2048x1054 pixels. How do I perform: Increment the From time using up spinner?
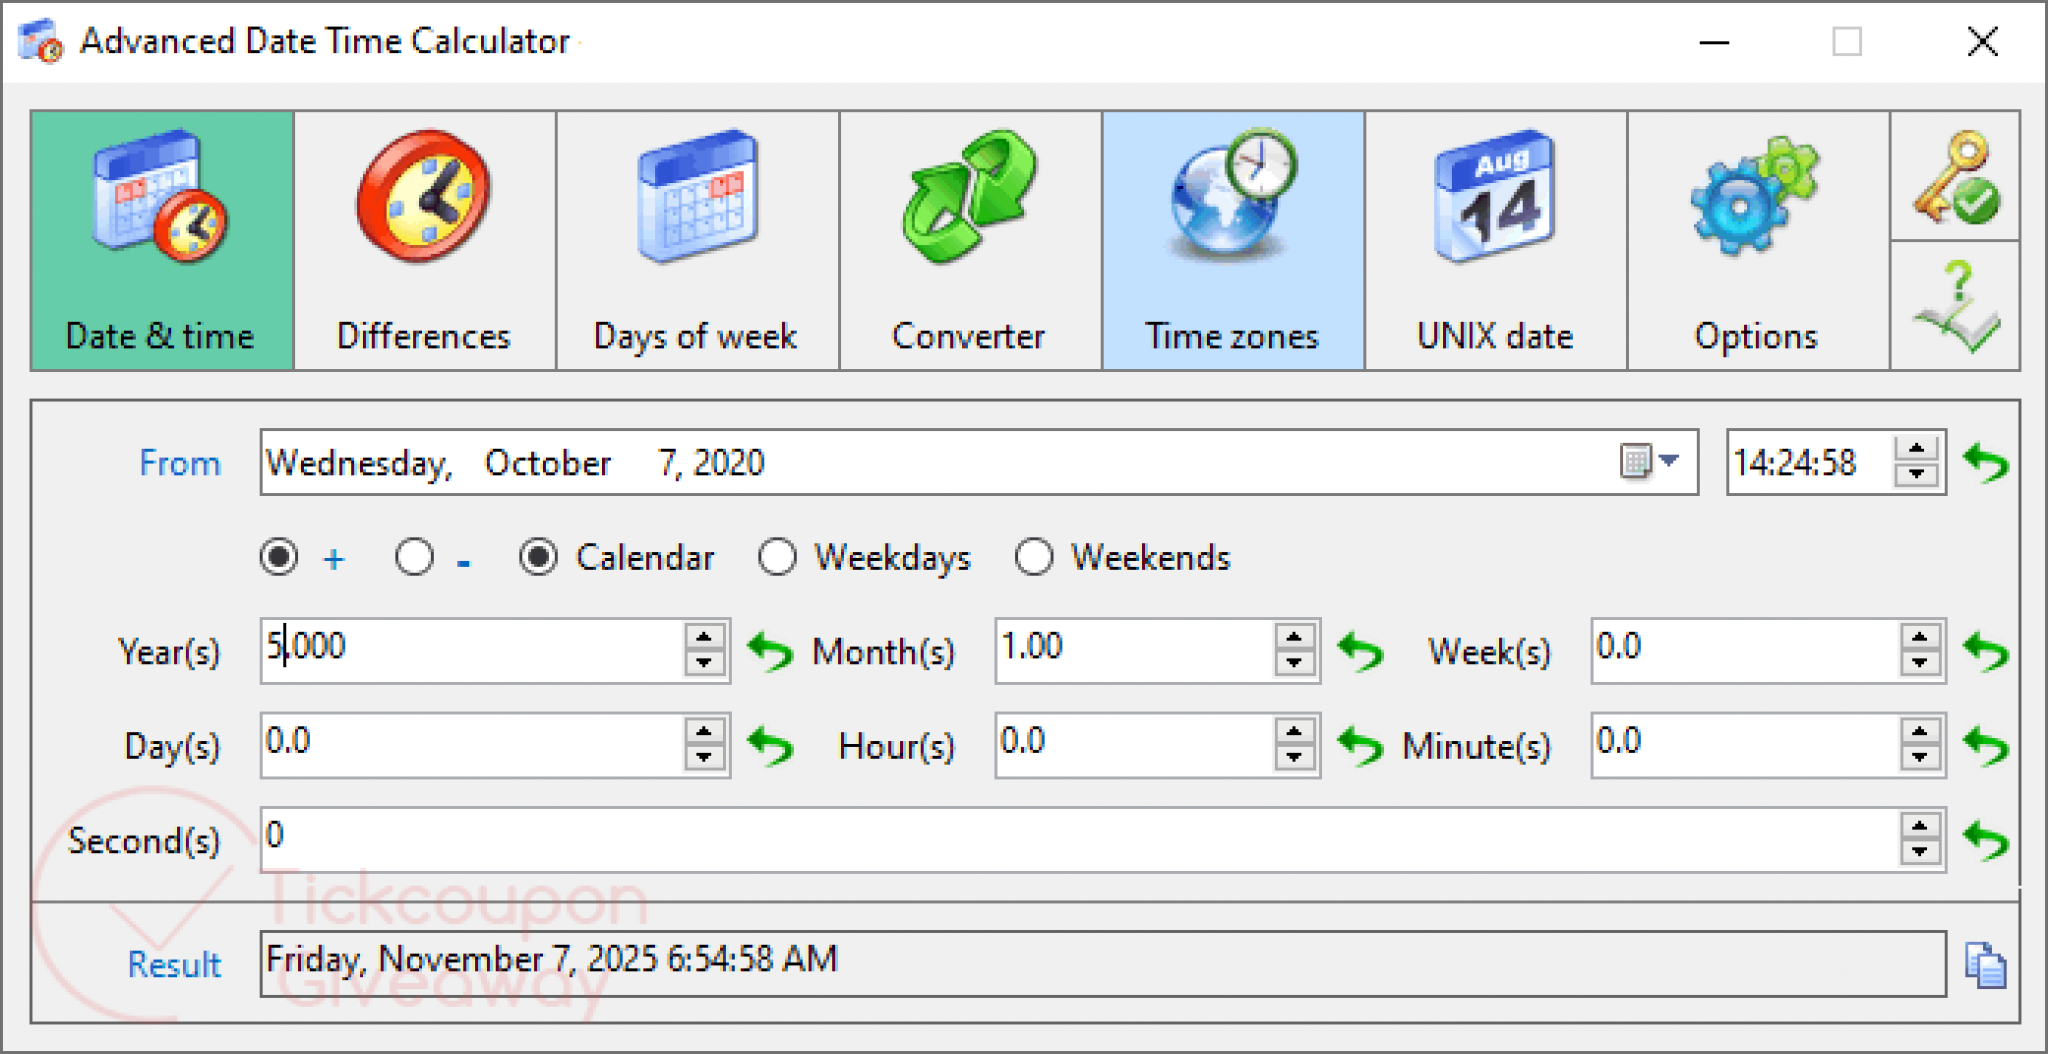tap(1916, 450)
